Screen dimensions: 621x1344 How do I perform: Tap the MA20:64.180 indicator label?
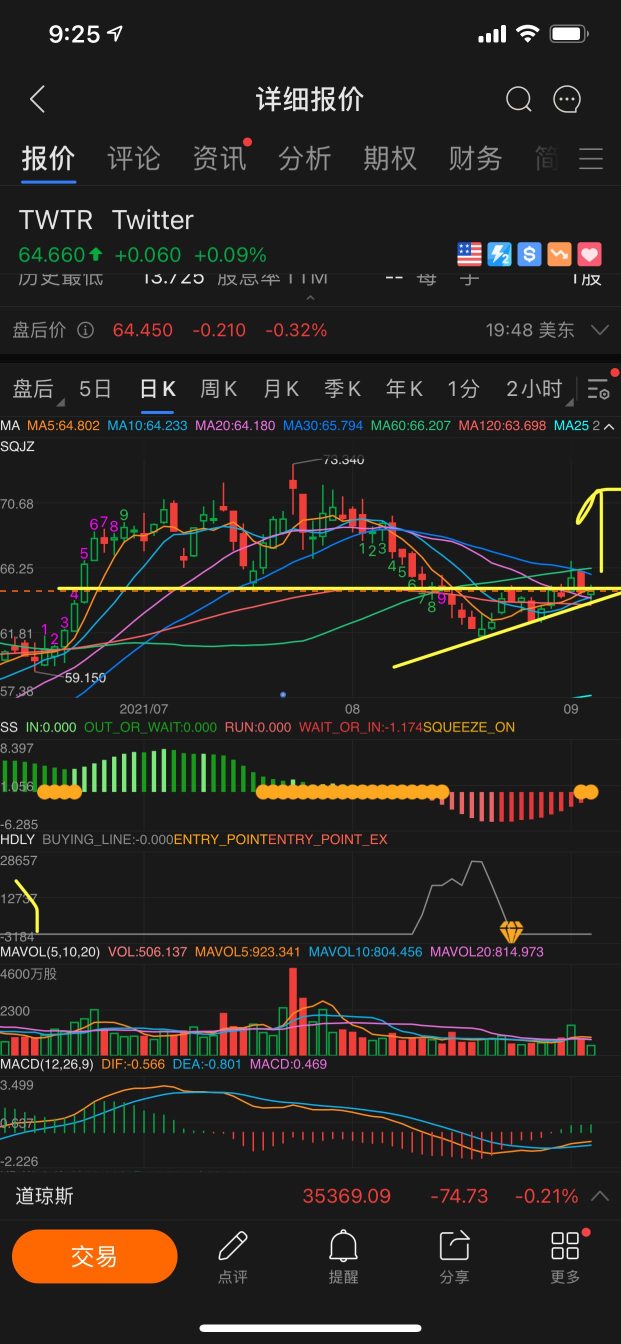235,426
